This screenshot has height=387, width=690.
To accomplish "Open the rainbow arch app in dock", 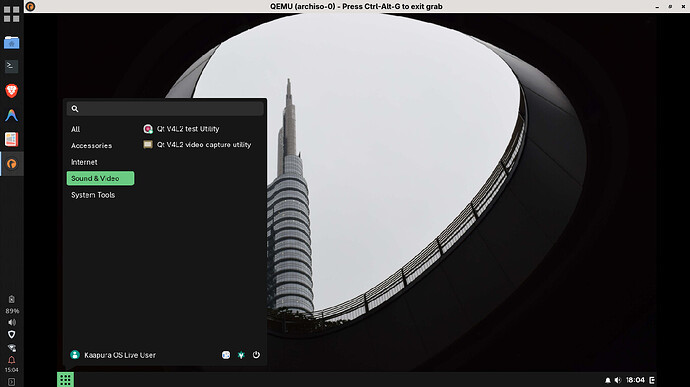I will pyautogui.click(x=11, y=115).
